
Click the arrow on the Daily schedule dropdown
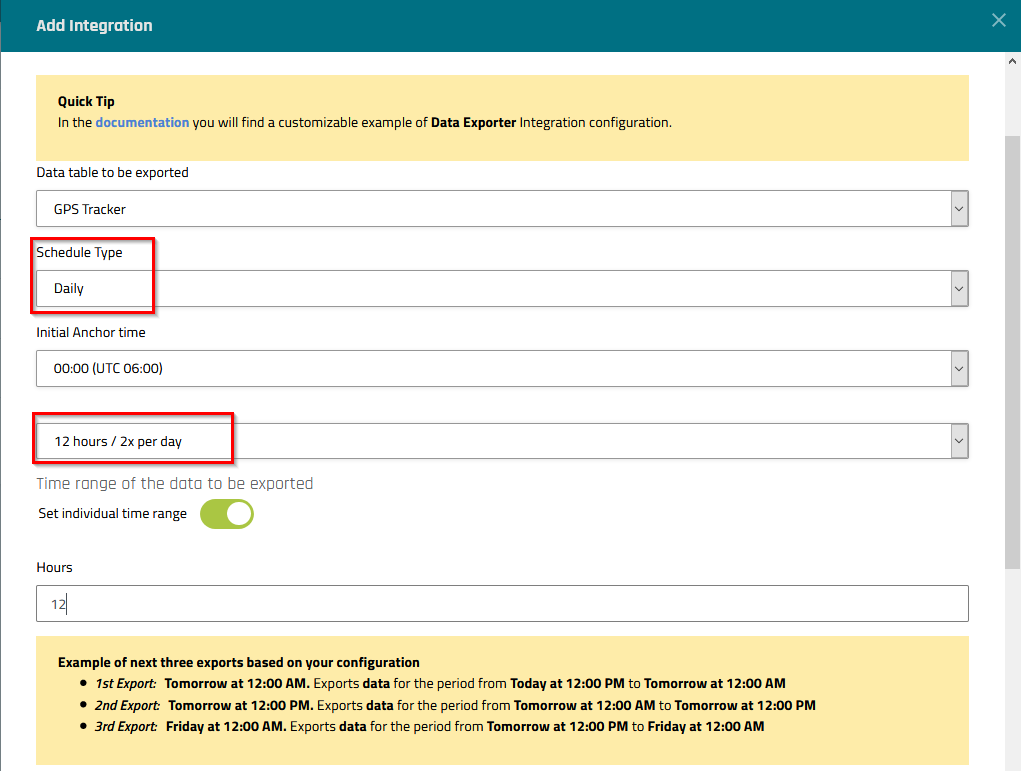(959, 289)
